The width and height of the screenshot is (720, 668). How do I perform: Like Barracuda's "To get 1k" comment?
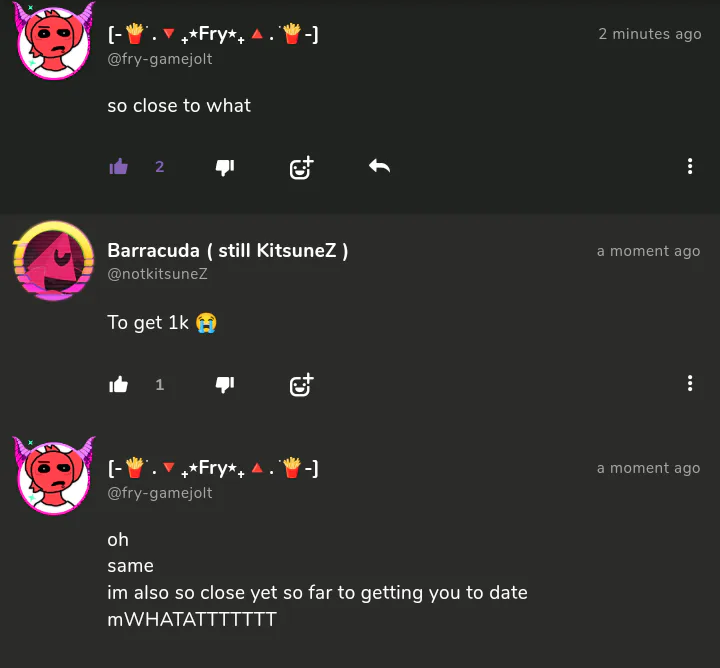click(x=118, y=384)
